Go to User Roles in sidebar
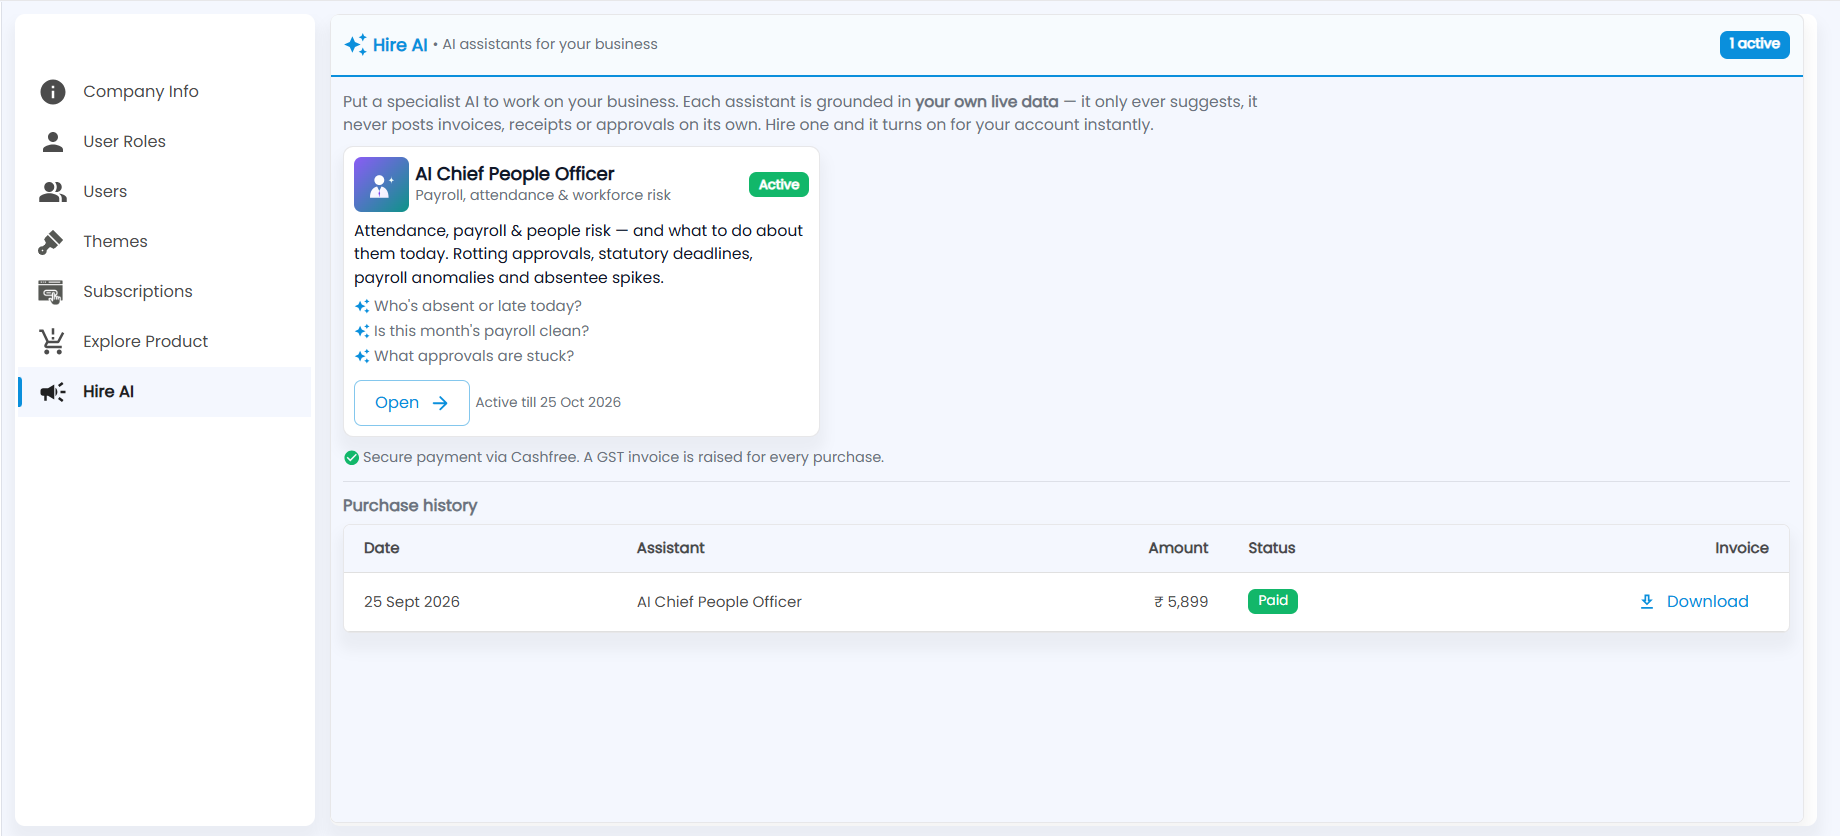Viewport: 1840px width, 836px height. (124, 142)
